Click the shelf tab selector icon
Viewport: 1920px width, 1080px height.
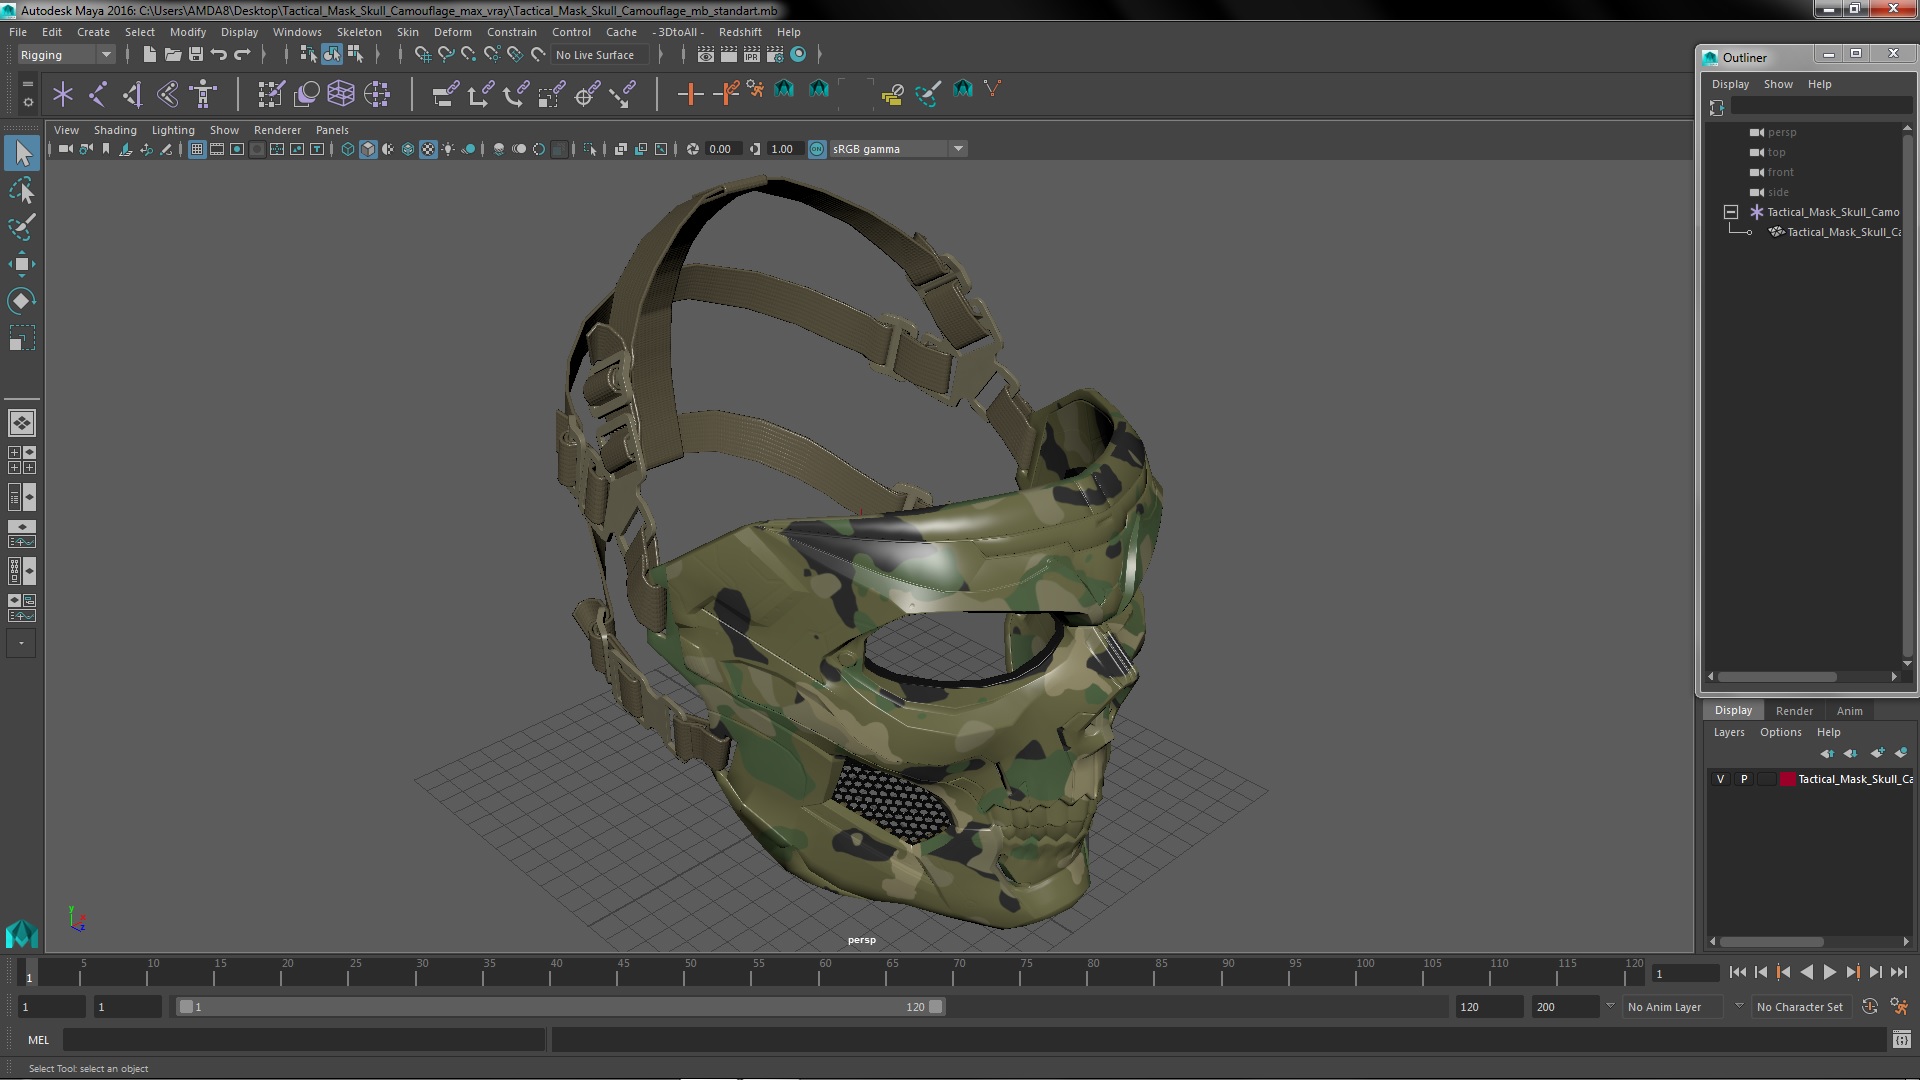click(27, 83)
